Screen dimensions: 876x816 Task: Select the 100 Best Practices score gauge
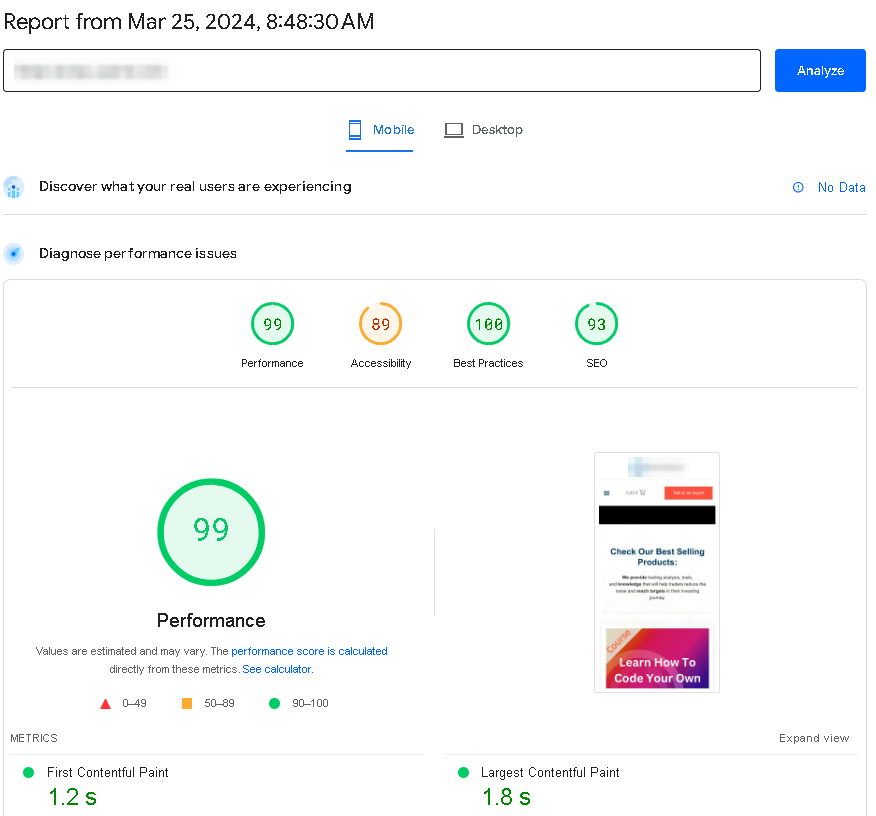[488, 324]
